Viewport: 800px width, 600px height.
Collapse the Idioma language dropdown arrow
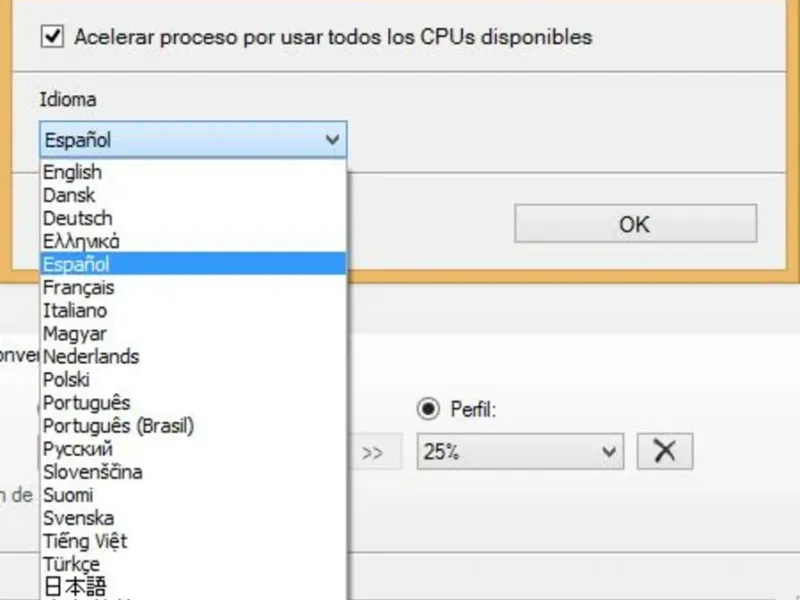coord(333,141)
